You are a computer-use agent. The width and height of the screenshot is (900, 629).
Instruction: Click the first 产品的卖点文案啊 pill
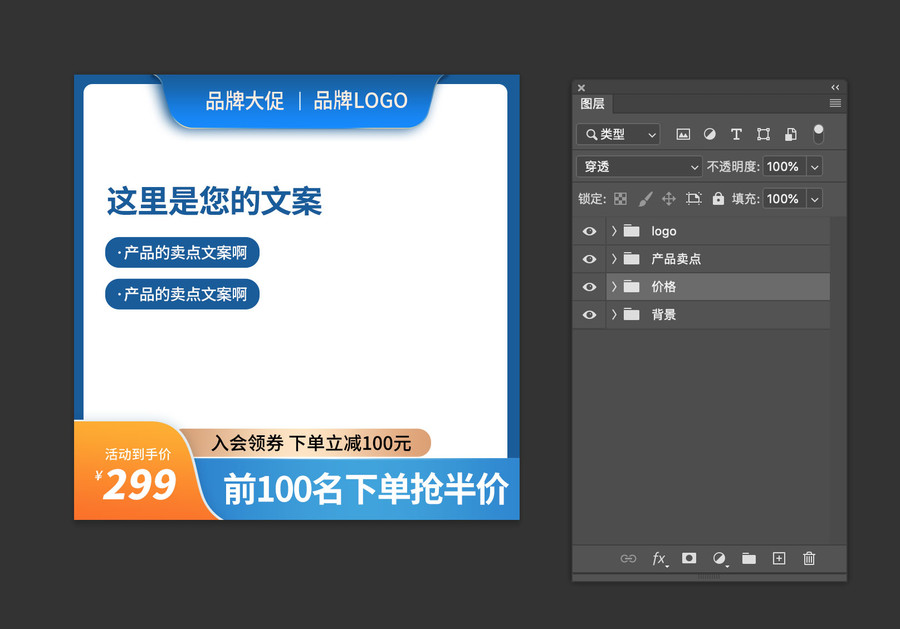click(x=183, y=253)
